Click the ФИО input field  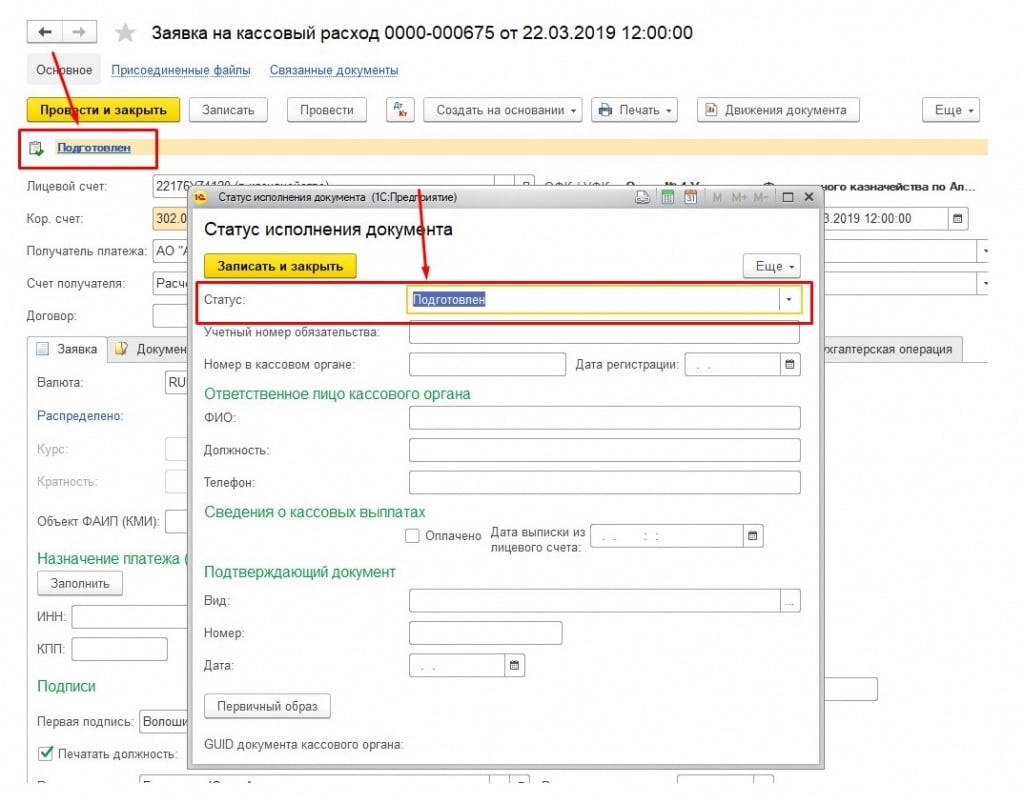click(x=604, y=418)
